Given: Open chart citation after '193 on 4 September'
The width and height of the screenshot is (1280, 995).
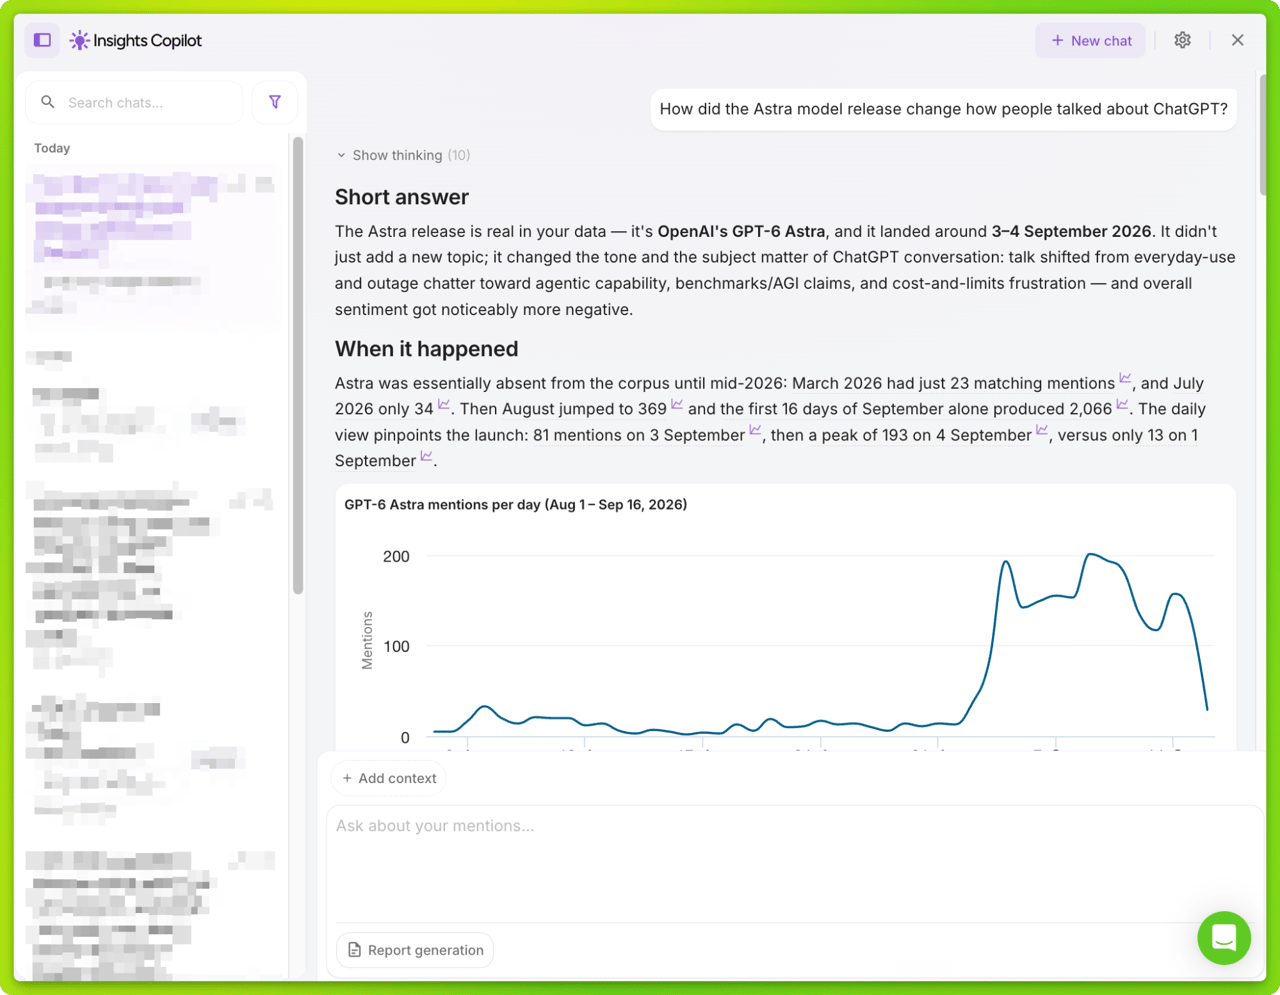Looking at the screenshot, I should tap(1042, 431).
